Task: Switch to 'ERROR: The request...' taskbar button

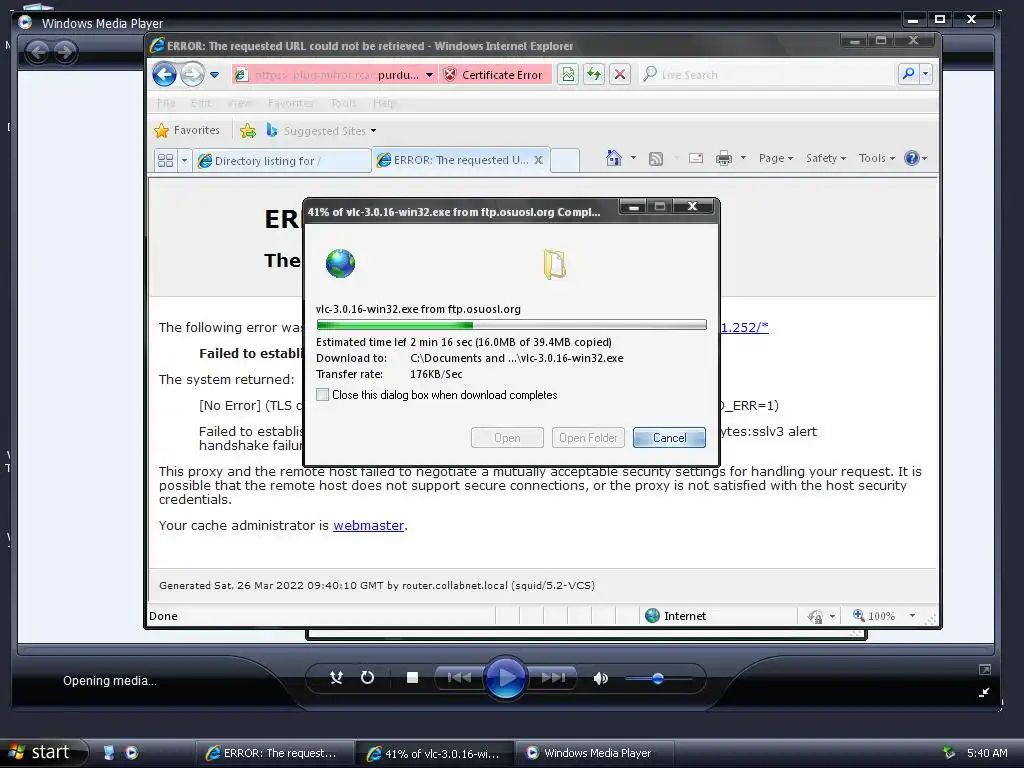Action: click(x=274, y=753)
